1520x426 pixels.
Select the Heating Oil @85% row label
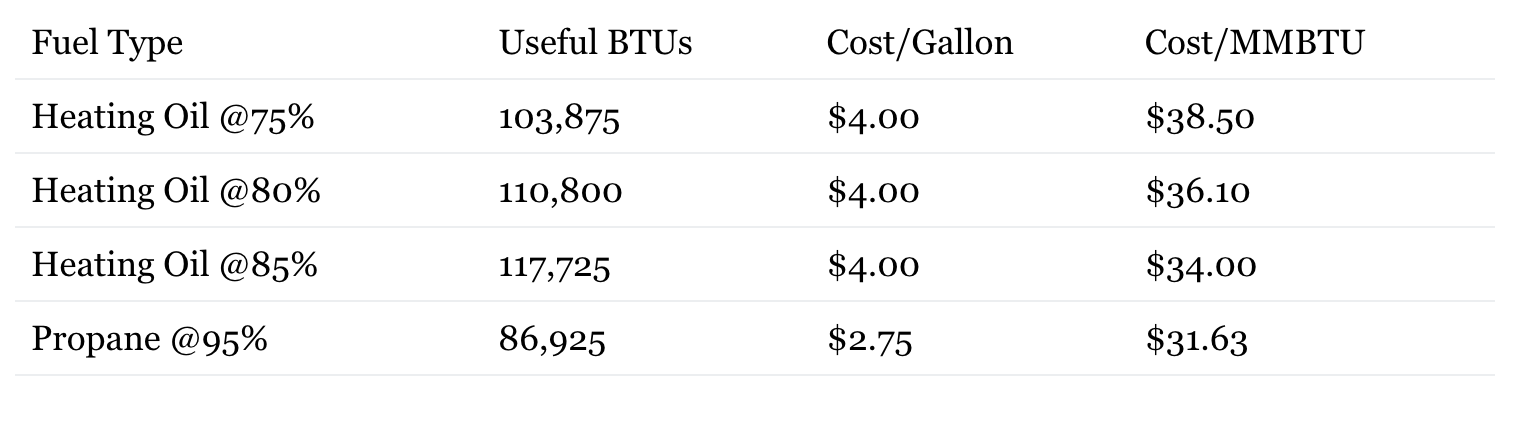(x=175, y=265)
